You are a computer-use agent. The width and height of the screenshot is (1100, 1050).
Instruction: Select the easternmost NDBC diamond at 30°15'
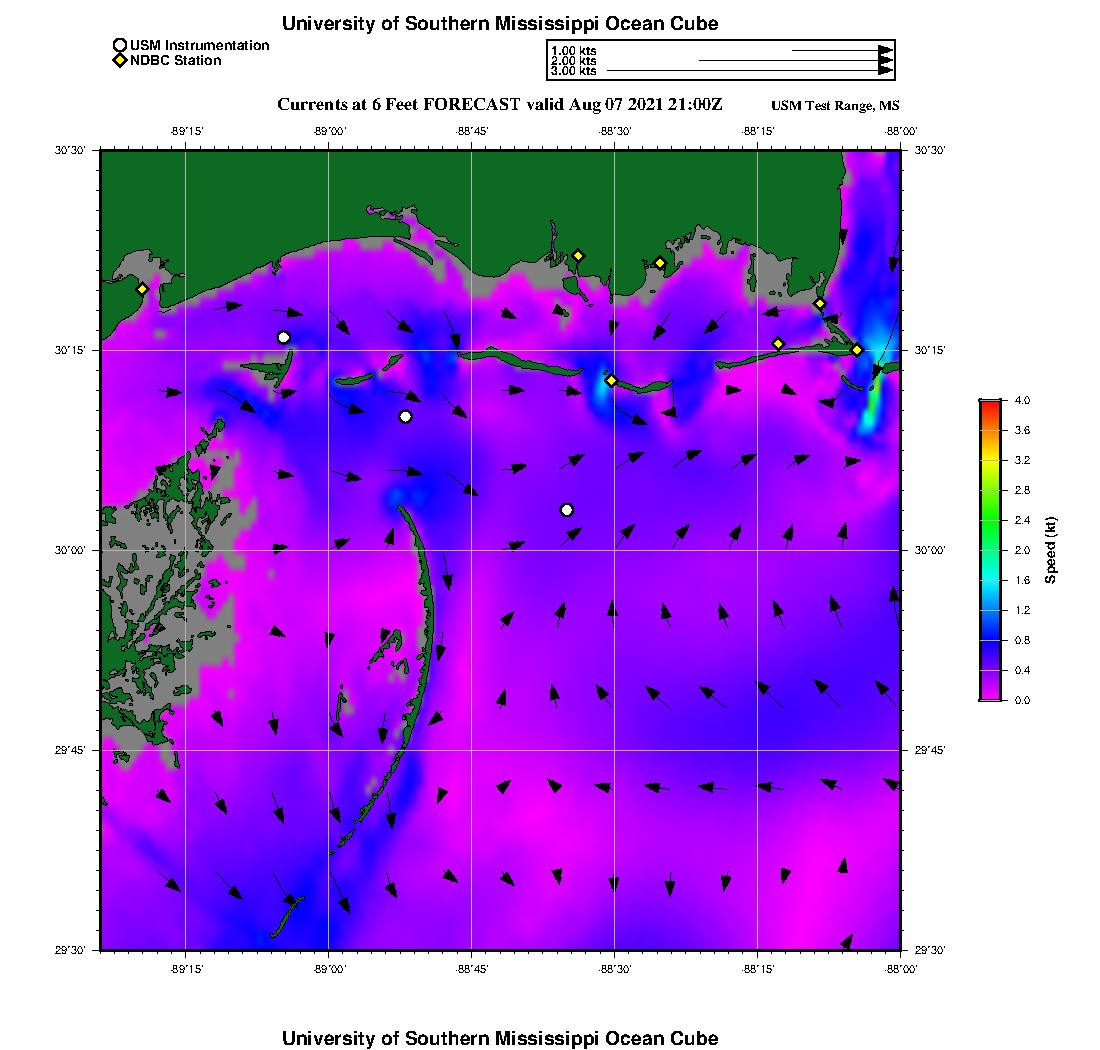857,349
